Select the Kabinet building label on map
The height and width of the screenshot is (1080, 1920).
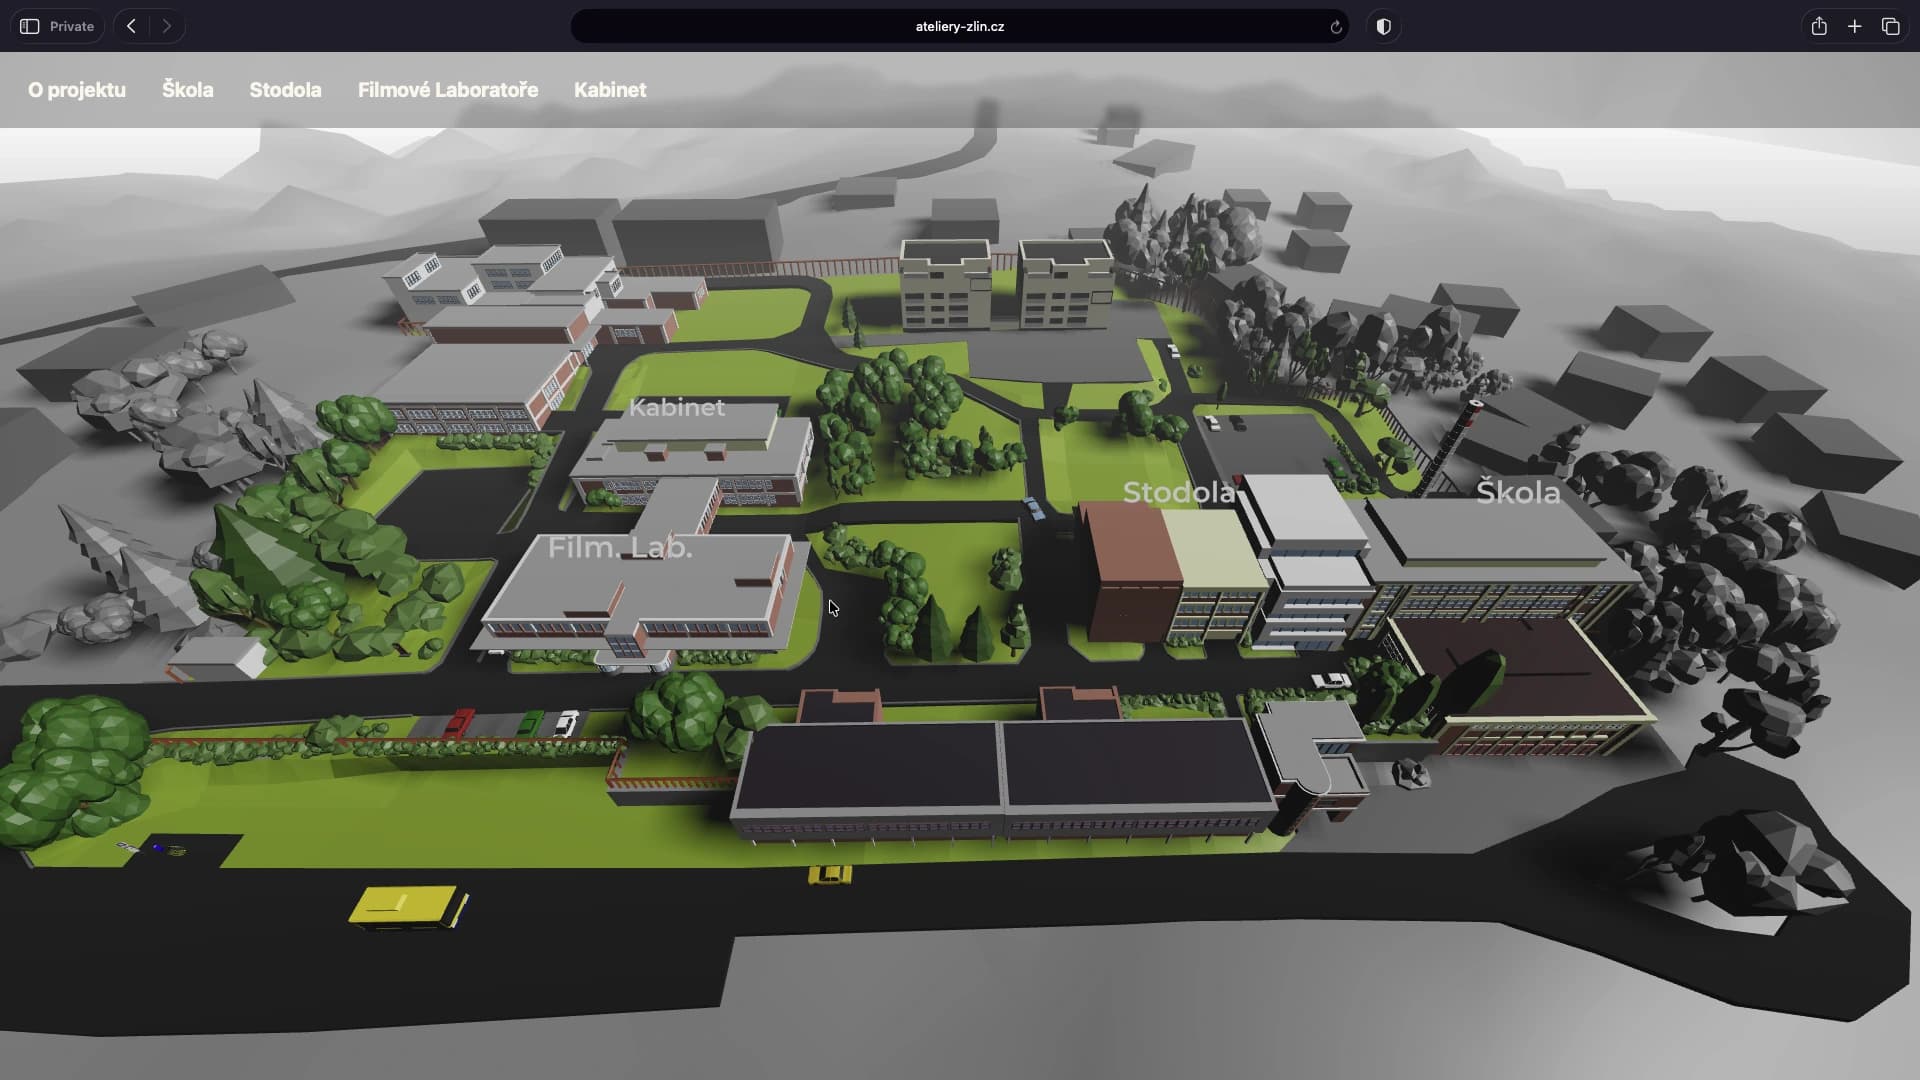point(677,408)
